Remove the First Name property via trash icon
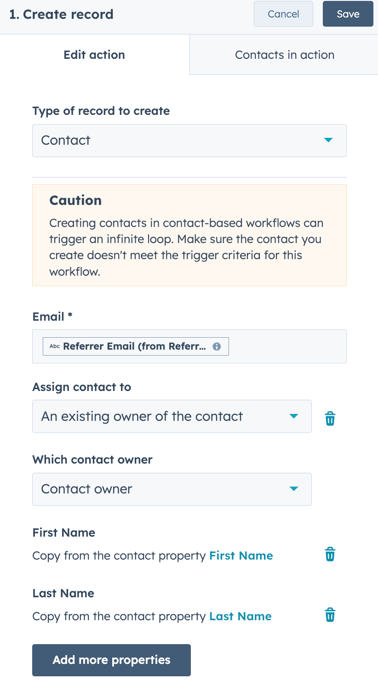The image size is (378, 691). (x=330, y=554)
